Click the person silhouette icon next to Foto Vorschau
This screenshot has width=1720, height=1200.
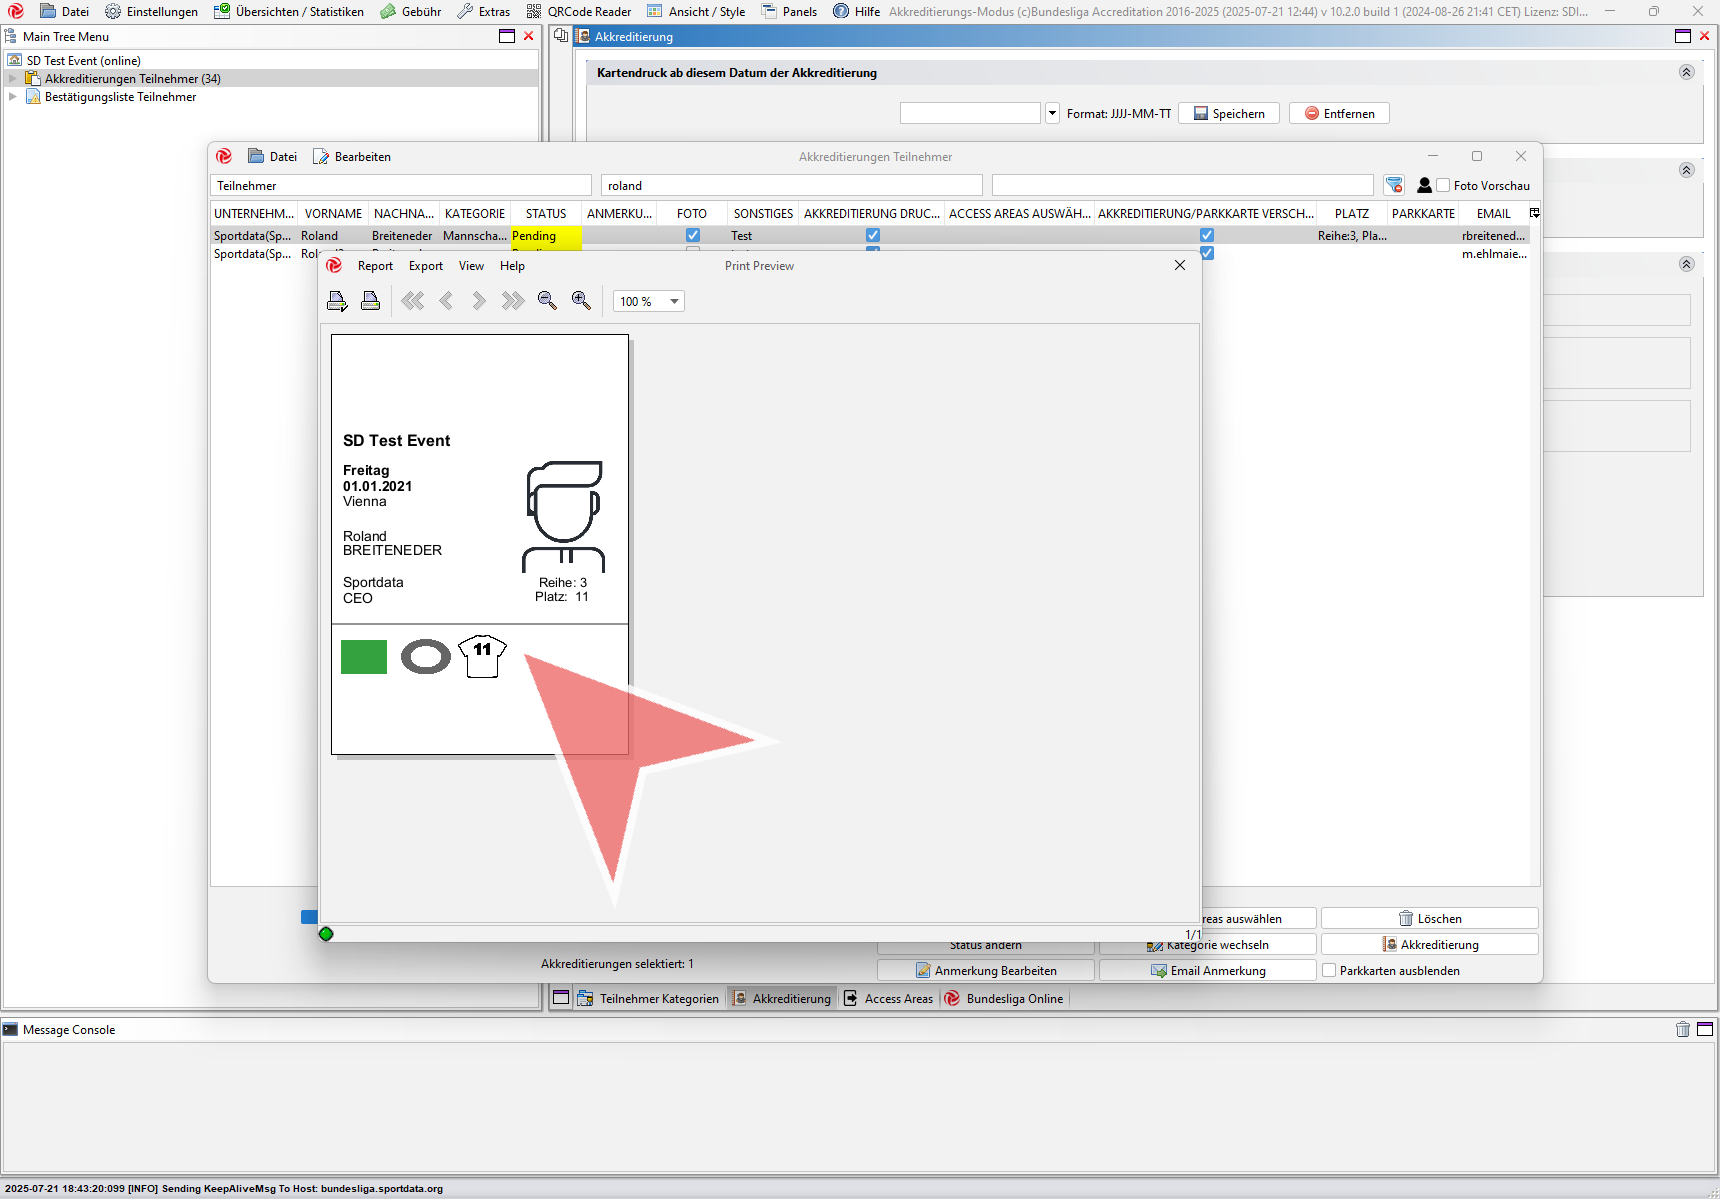[x=1424, y=185]
